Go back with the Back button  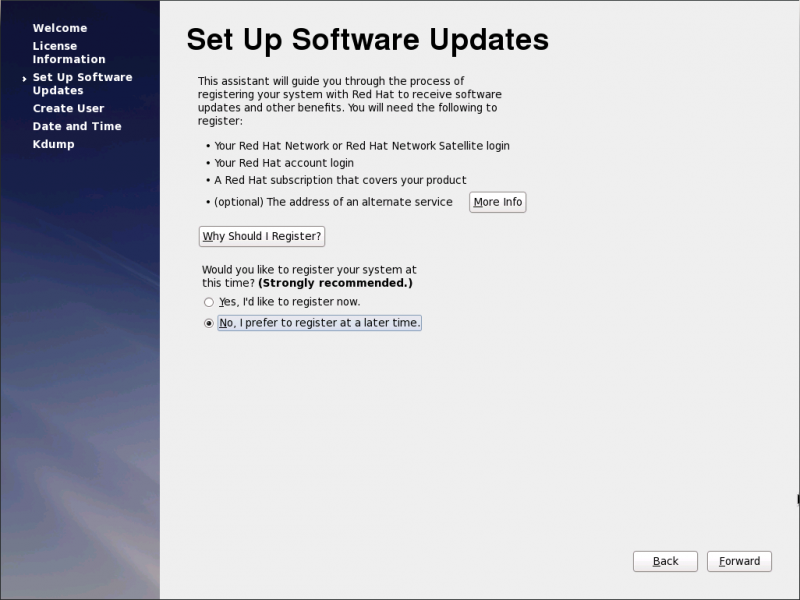click(665, 561)
